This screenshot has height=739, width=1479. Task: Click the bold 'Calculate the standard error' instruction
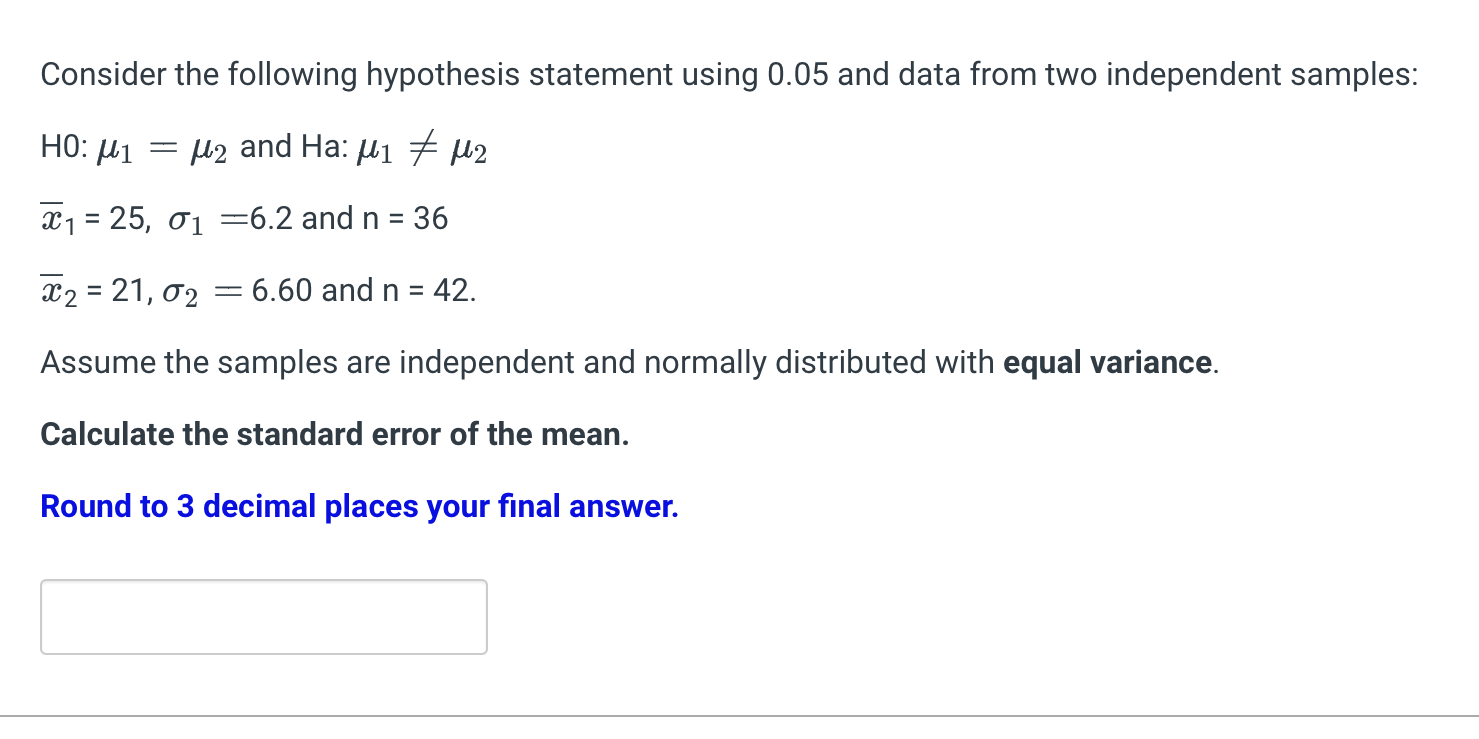coord(335,434)
